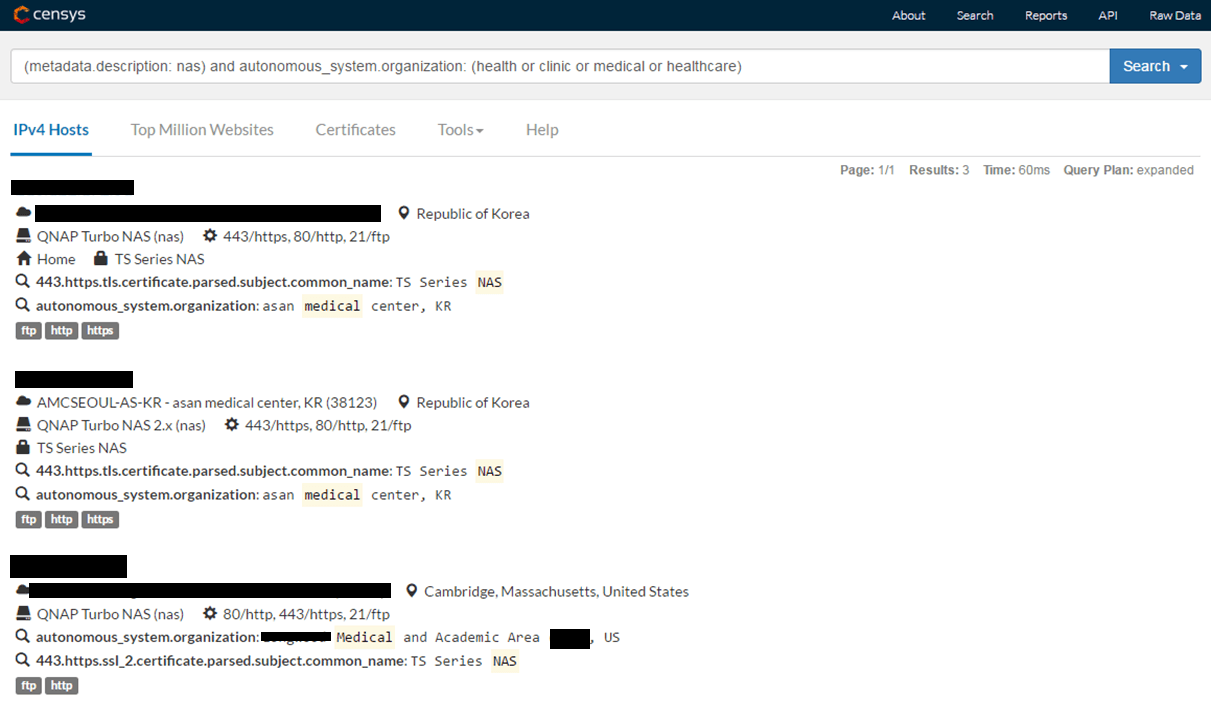Click gear icon next to 443/https first result
This screenshot has width=1211, height=708.
tap(210, 236)
